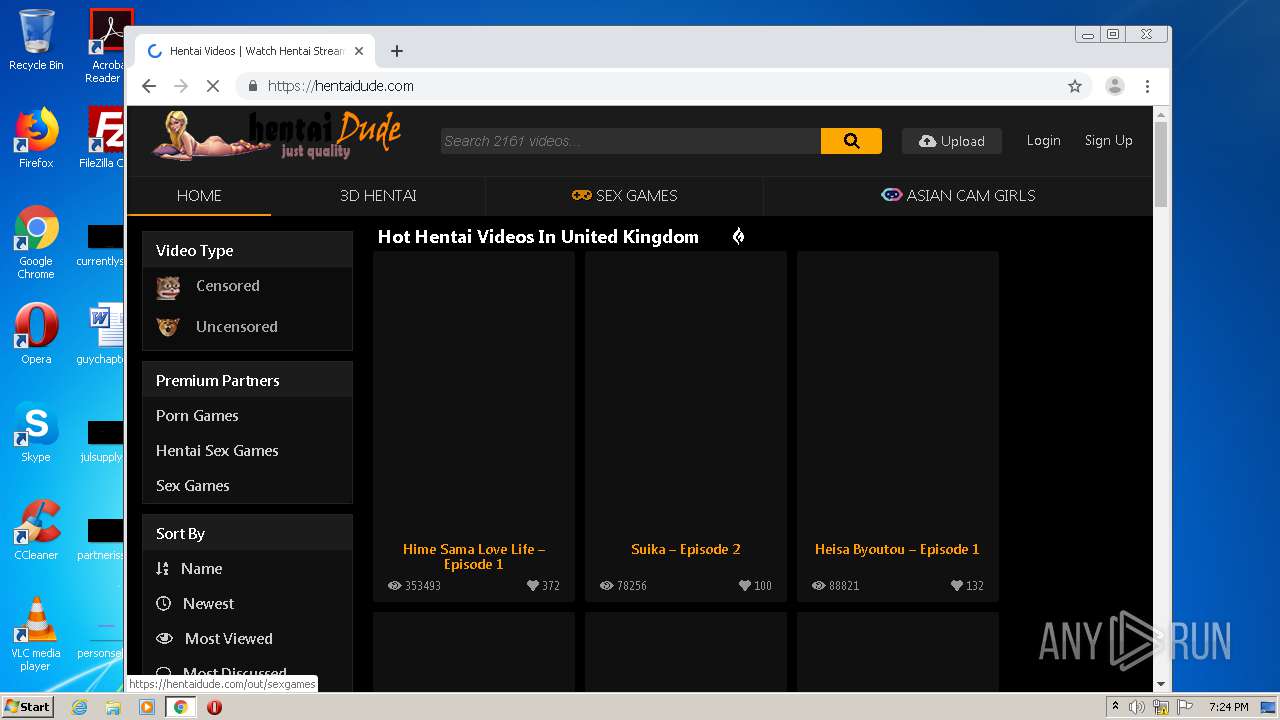Viewport: 1280px width, 720px height.
Task: Select the browser tab titled Hentai Videos
Action: (256, 51)
